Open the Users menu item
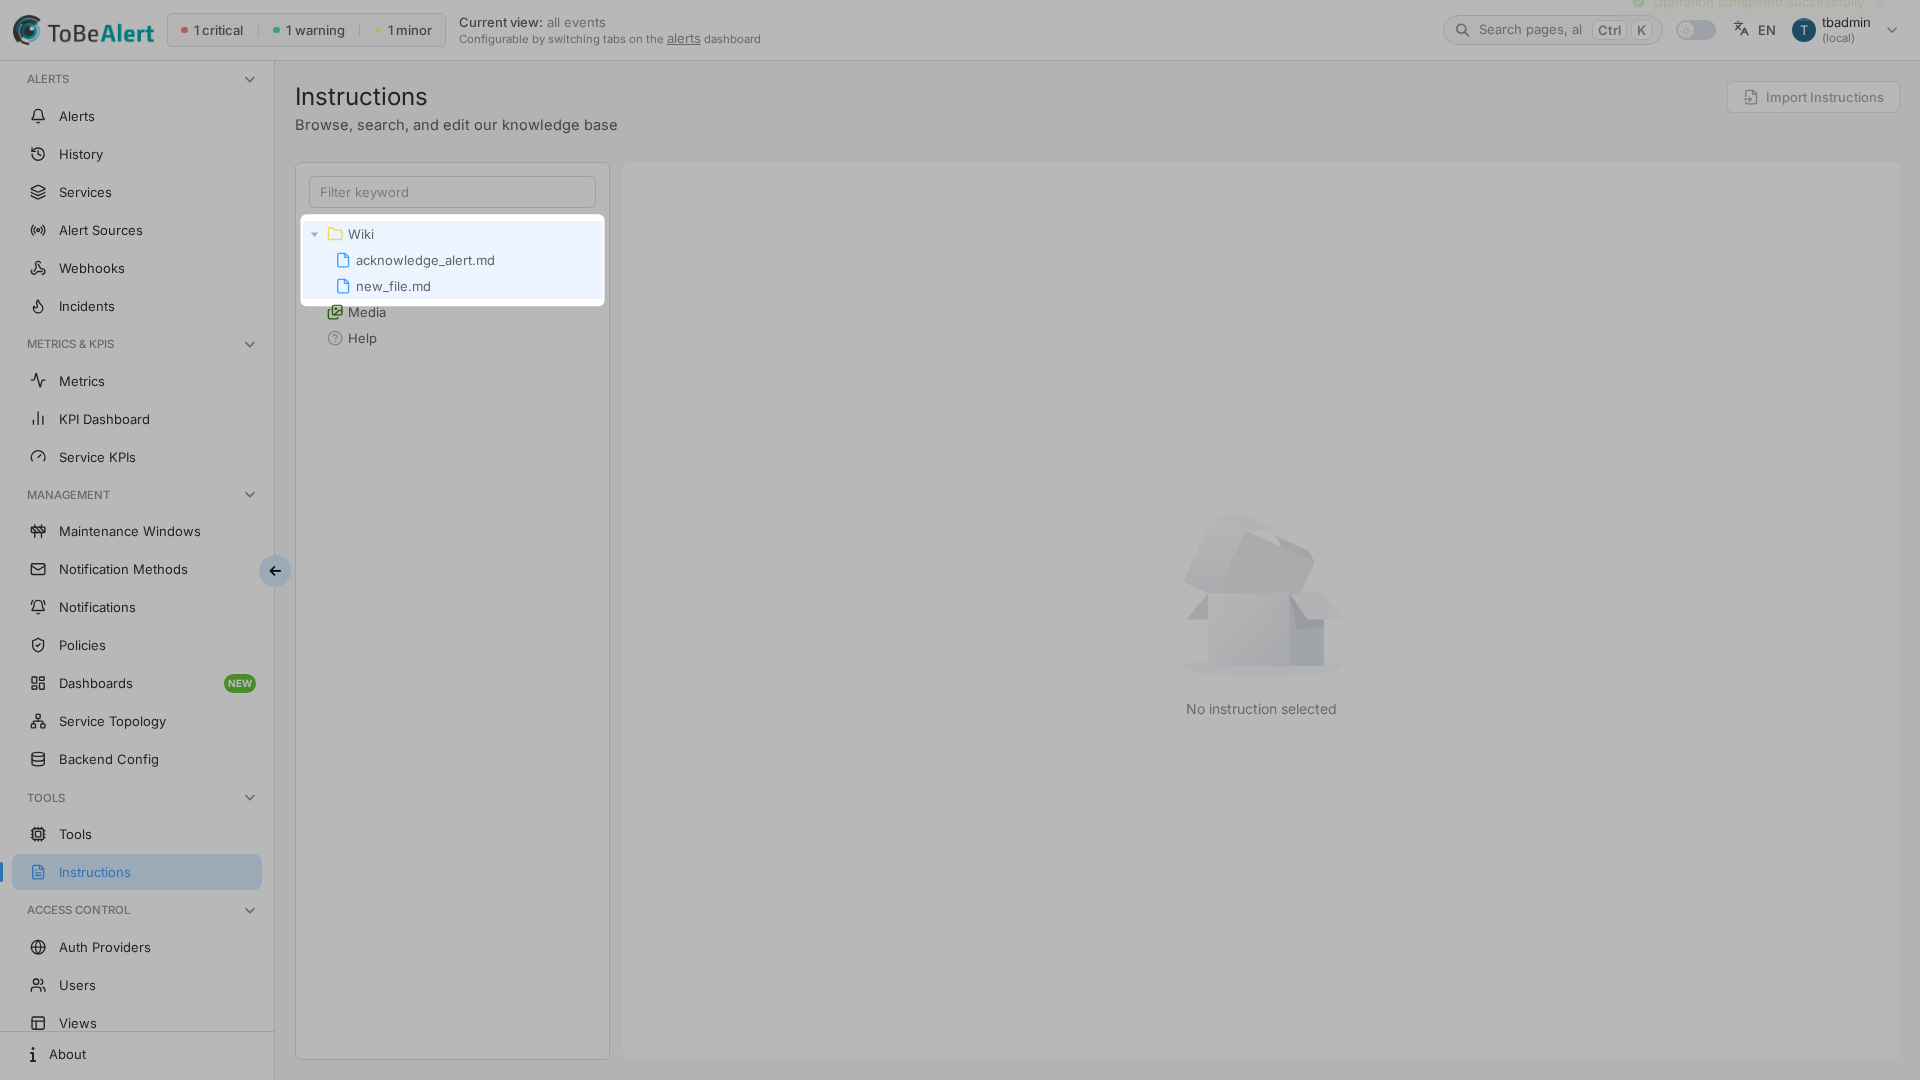 [137, 985]
